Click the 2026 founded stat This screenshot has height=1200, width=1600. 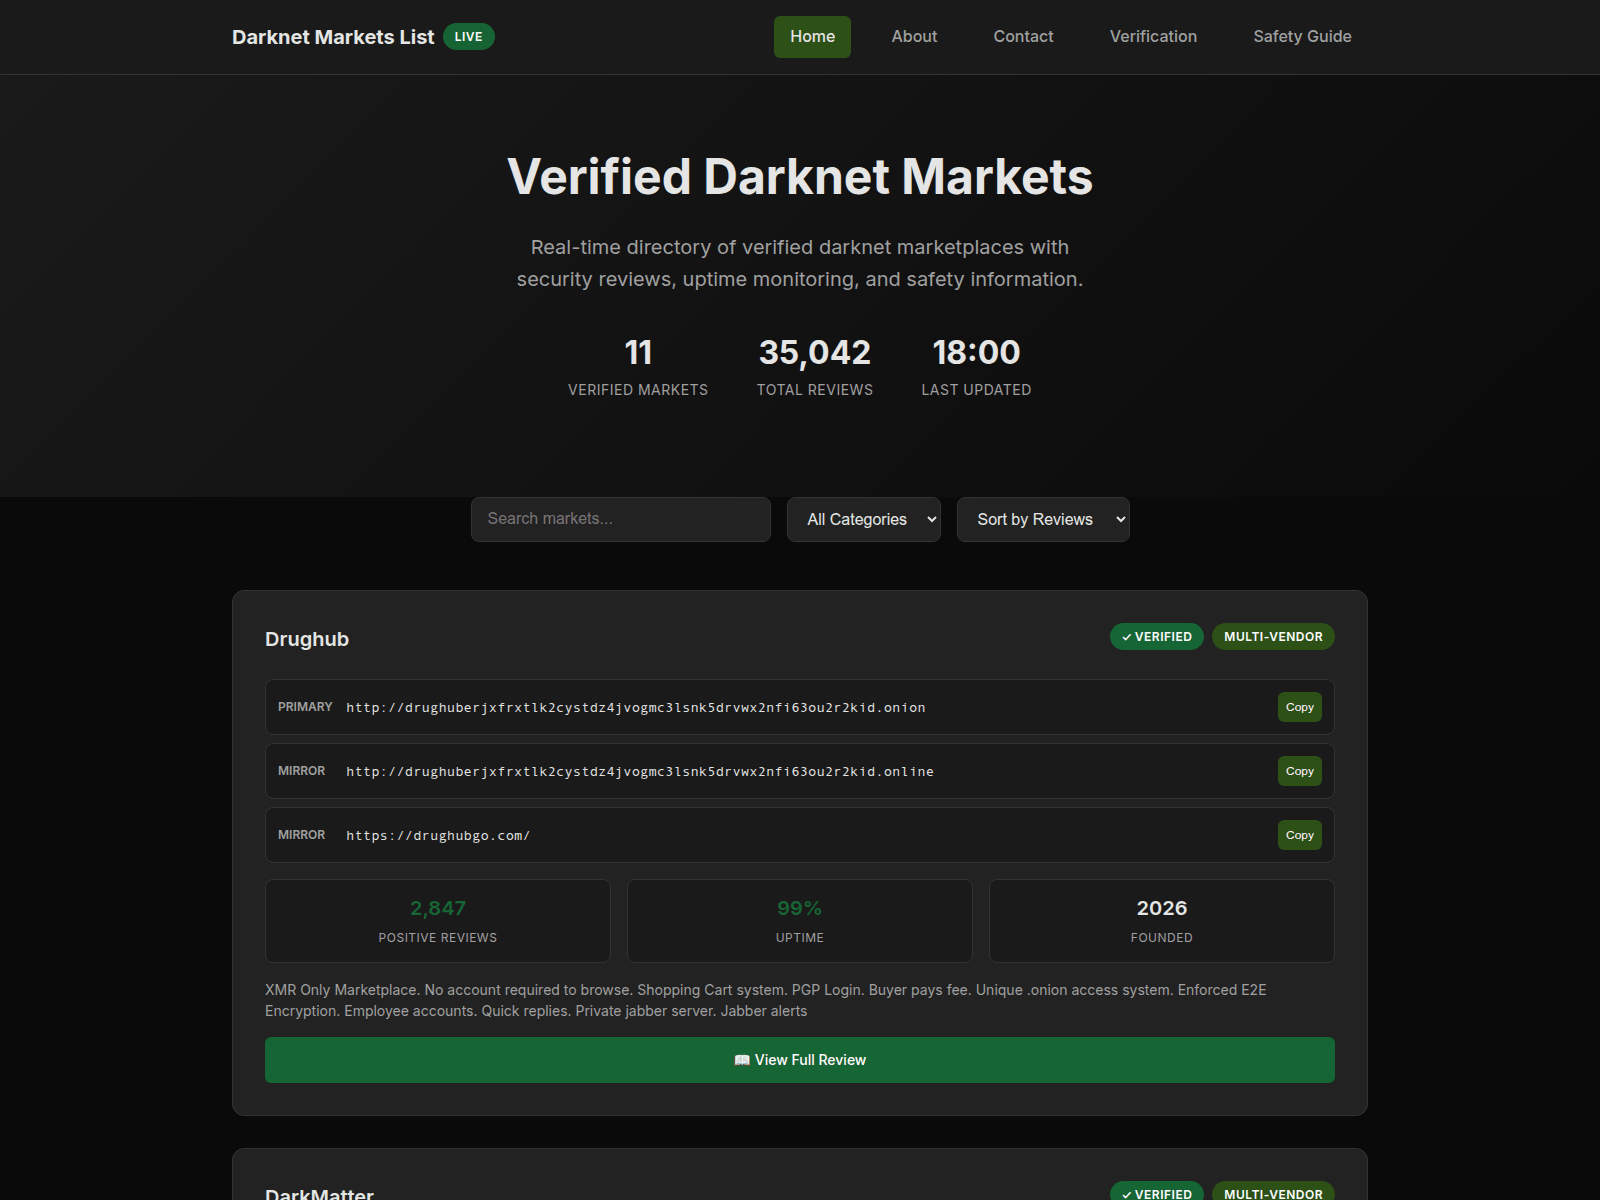pos(1162,921)
